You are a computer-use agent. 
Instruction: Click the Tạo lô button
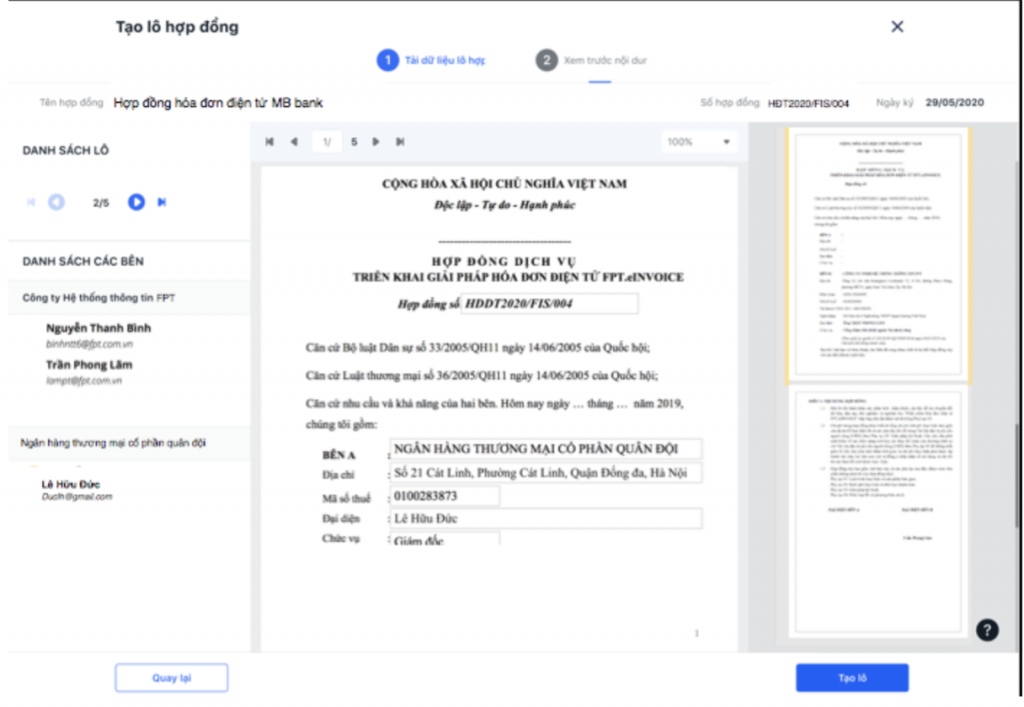(x=852, y=678)
